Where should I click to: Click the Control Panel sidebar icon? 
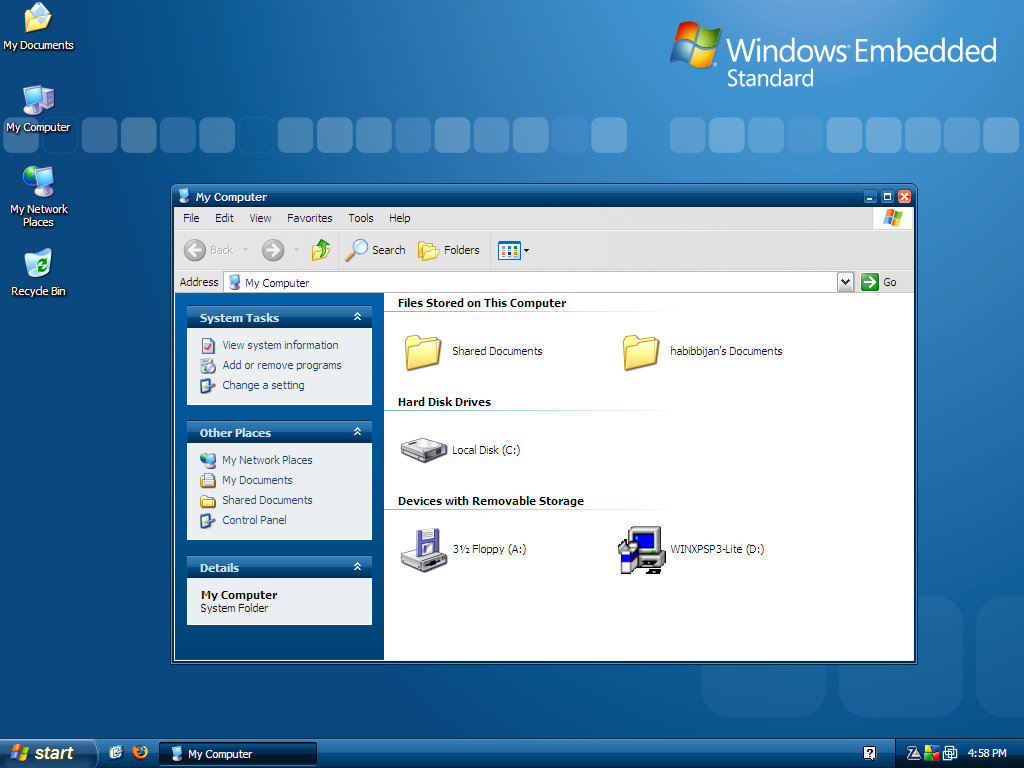click(x=208, y=521)
